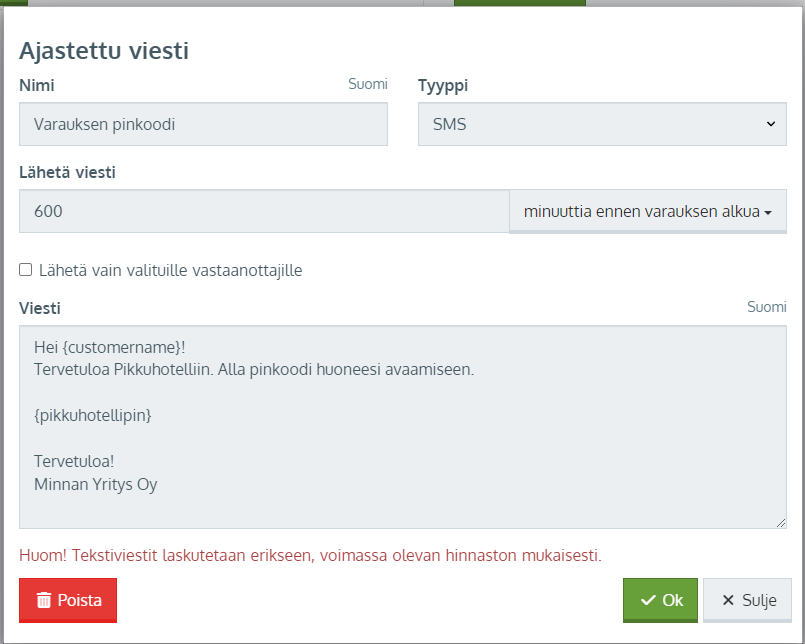The width and height of the screenshot is (805, 644).
Task: Switch Viesti language via Suomi link
Action: point(766,307)
